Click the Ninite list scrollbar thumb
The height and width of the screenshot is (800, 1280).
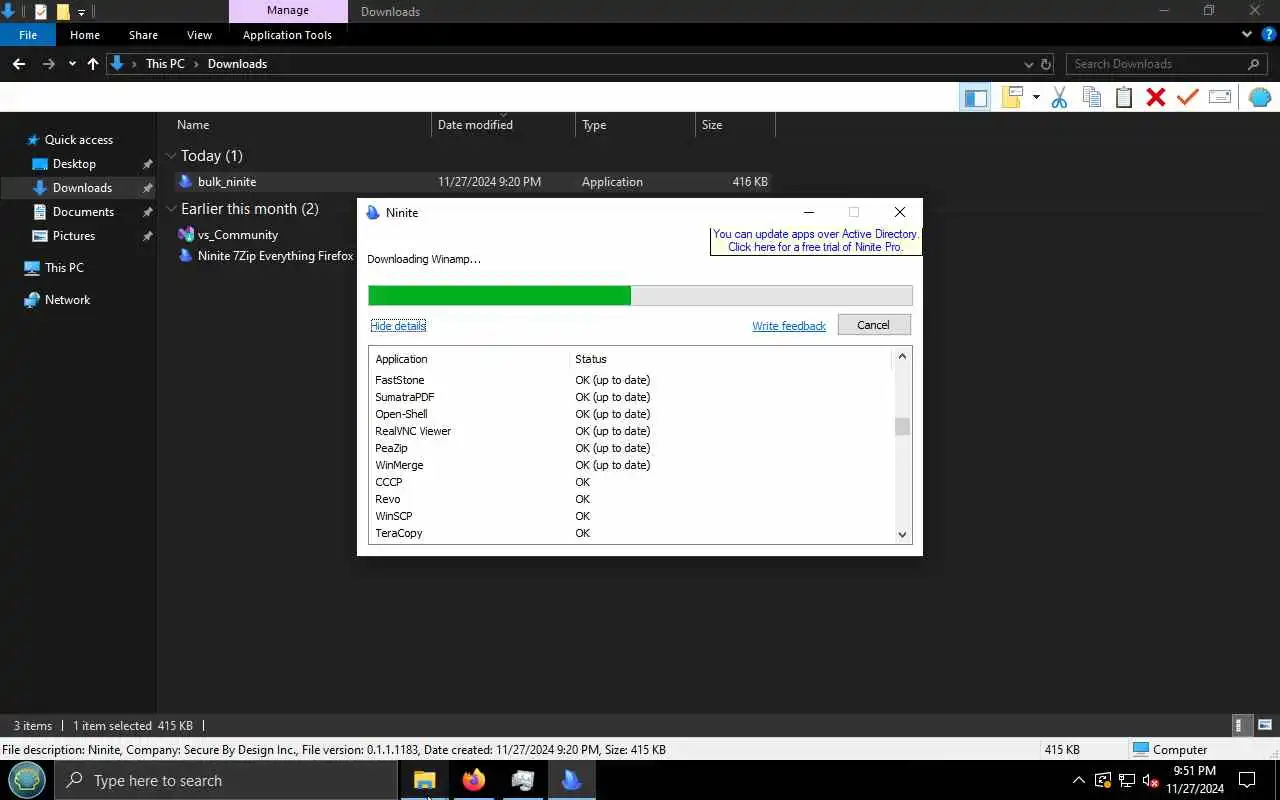(x=902, y=427)
